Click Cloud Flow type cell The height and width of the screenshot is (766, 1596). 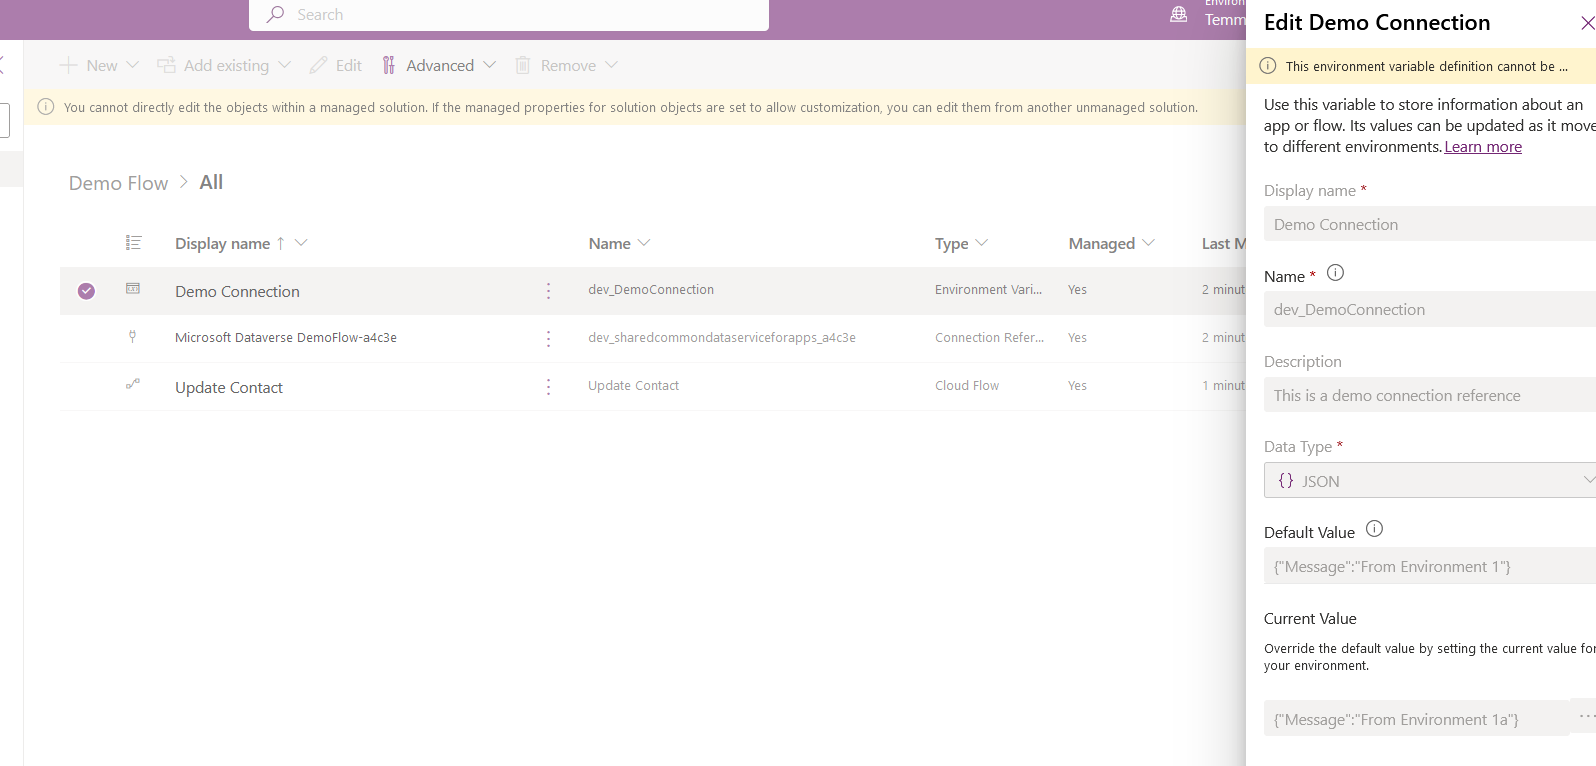[967, 385]
